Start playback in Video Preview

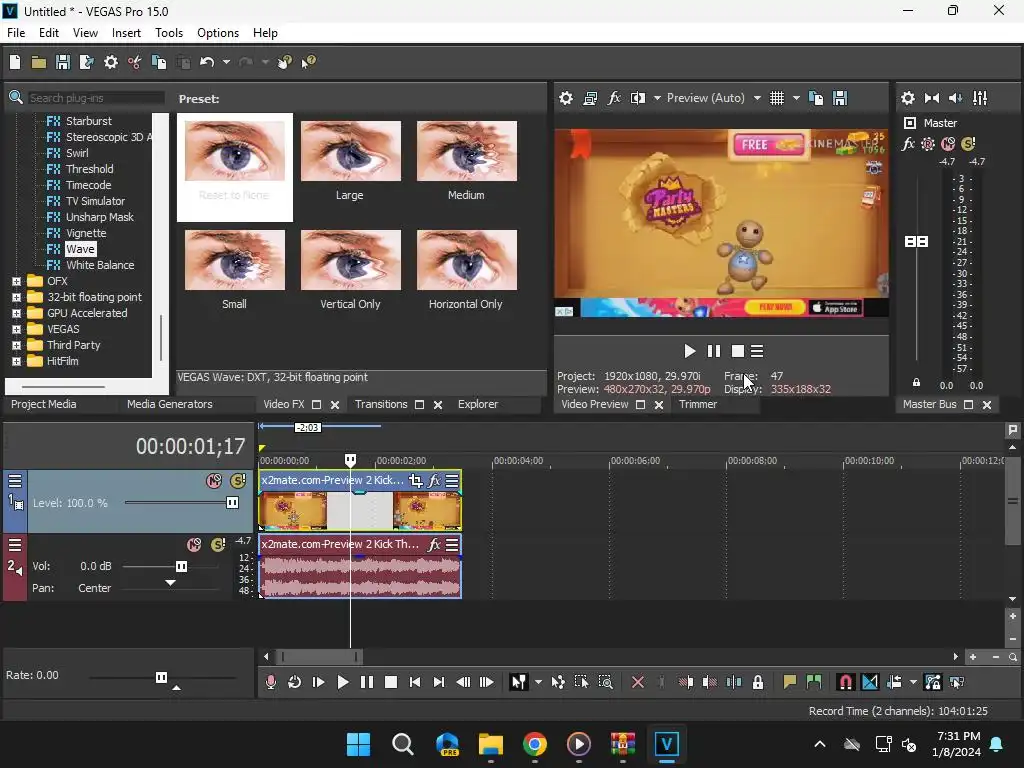point(689,351)
